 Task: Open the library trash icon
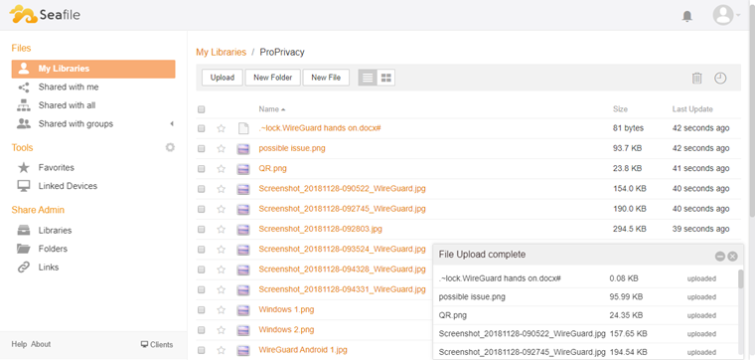click(697, 78)
